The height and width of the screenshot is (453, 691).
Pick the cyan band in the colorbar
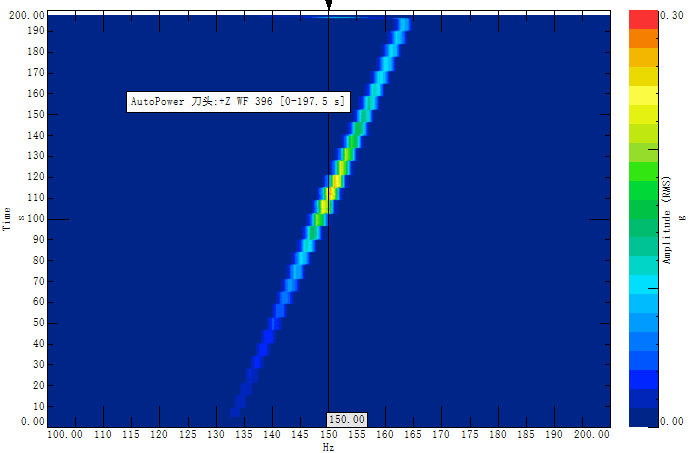643,285
